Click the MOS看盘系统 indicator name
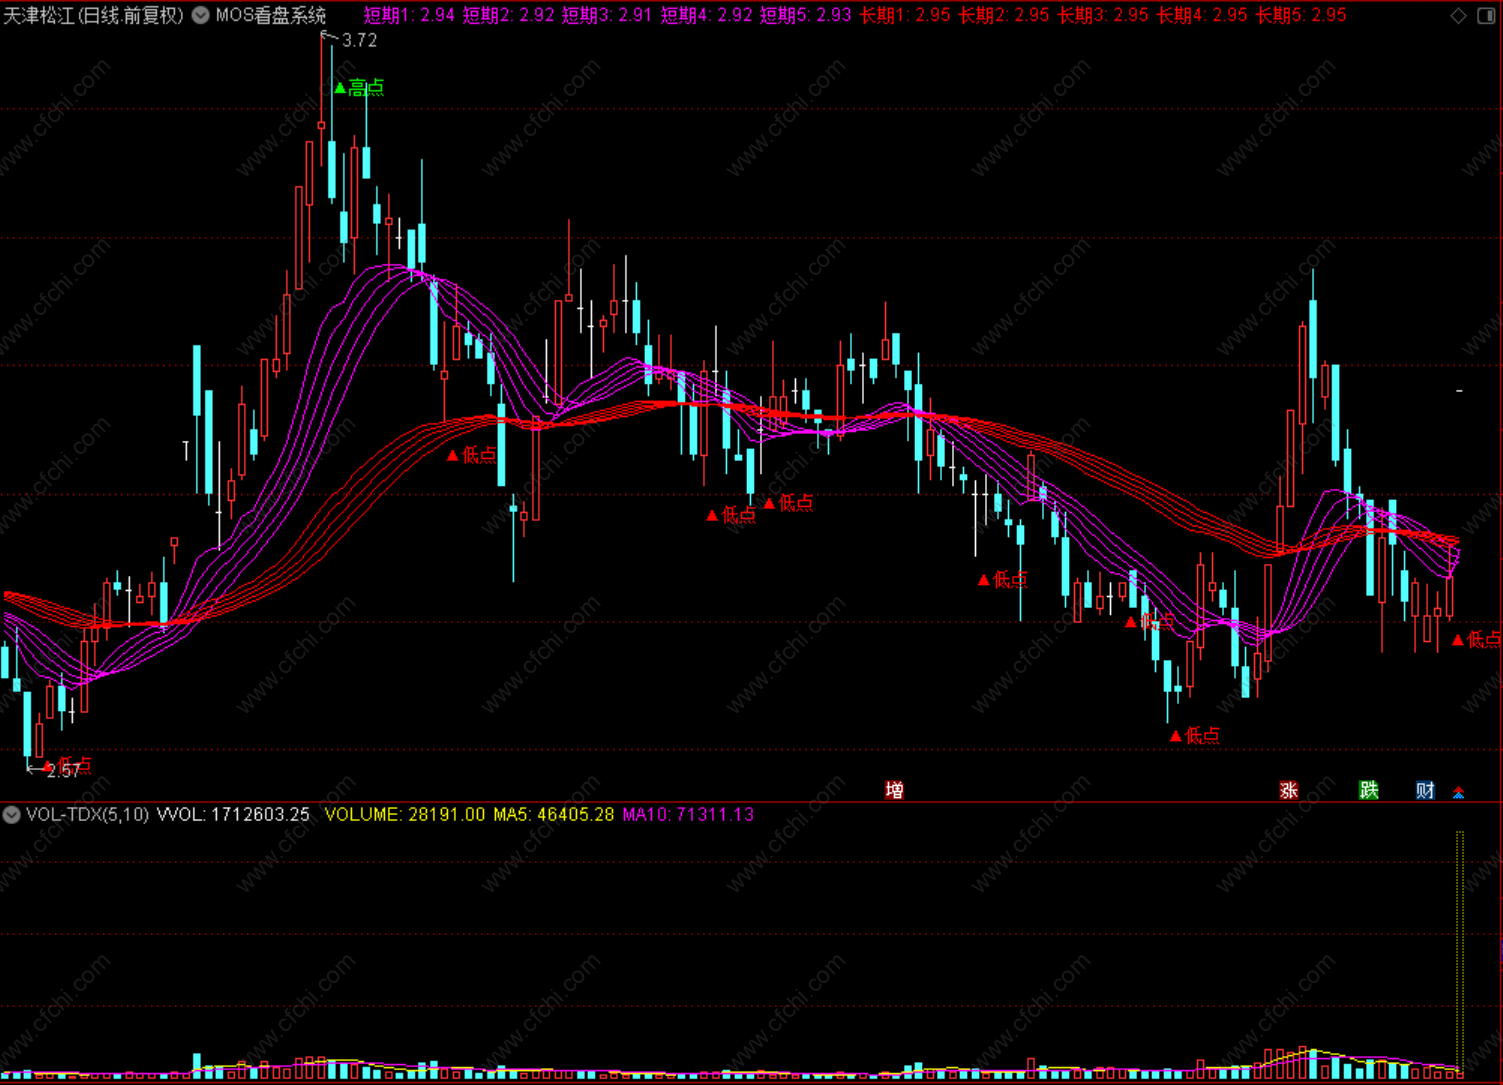Viewport: 1503px width, 1085px height. pyautogui.click(x=271, y=15)
